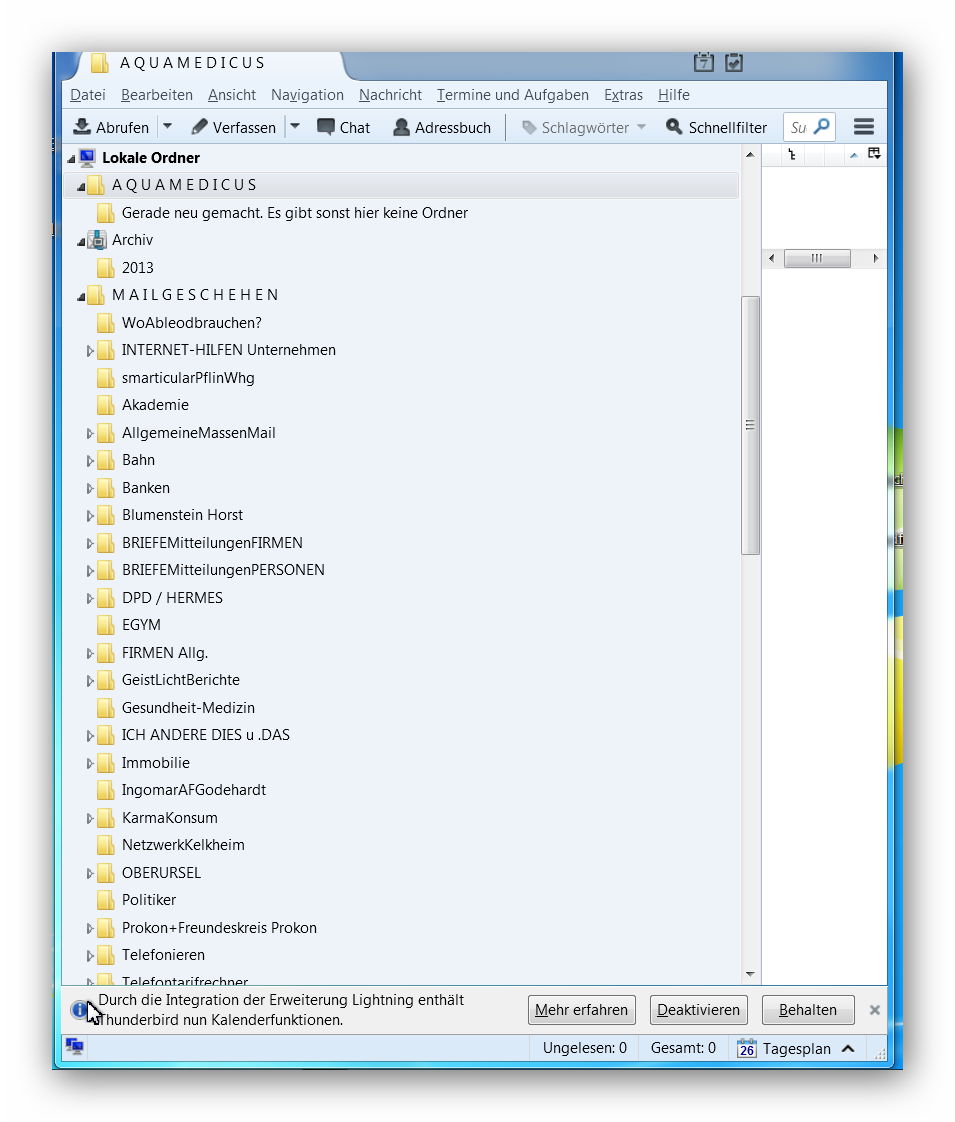Expand the Bahn folder
955x1122 pixels.
coord(90,461)
